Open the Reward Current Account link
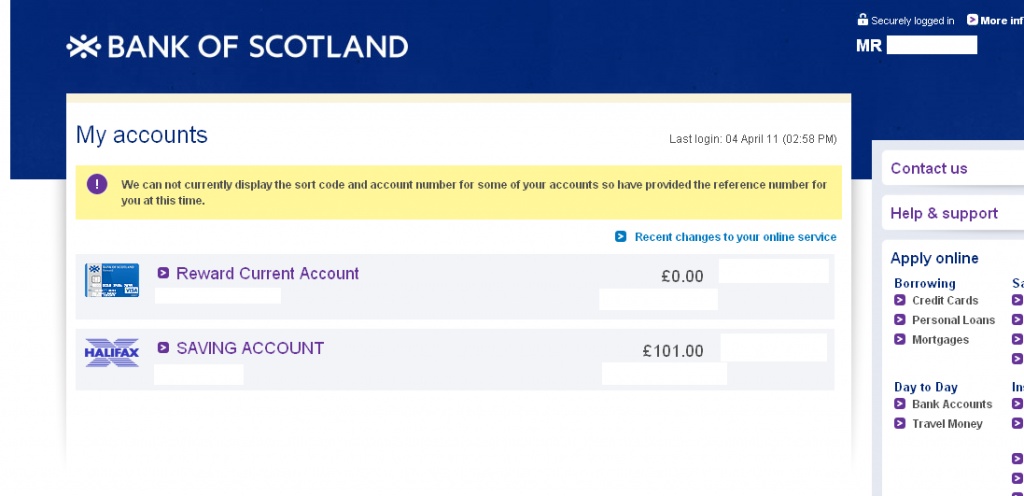 (267, 274)
